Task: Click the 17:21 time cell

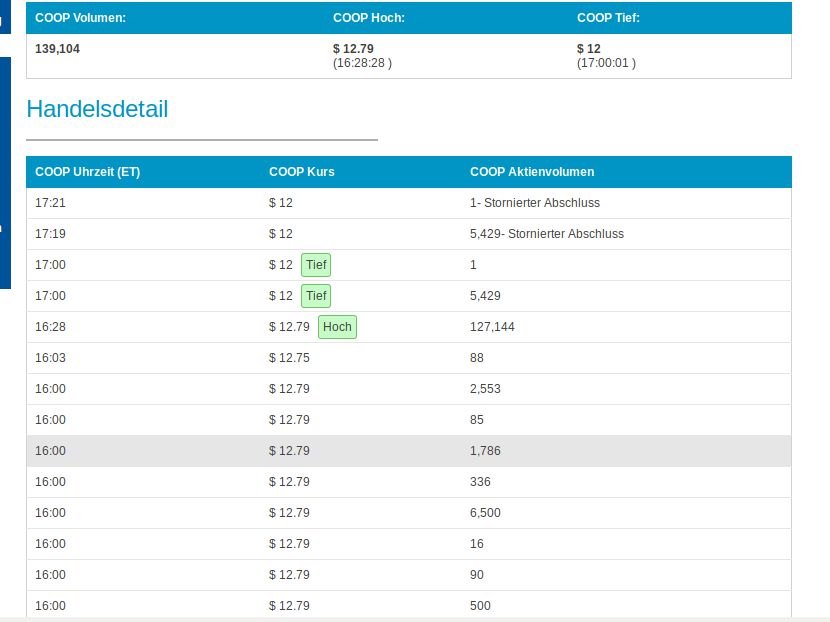Action: click(x=50, y=203)
